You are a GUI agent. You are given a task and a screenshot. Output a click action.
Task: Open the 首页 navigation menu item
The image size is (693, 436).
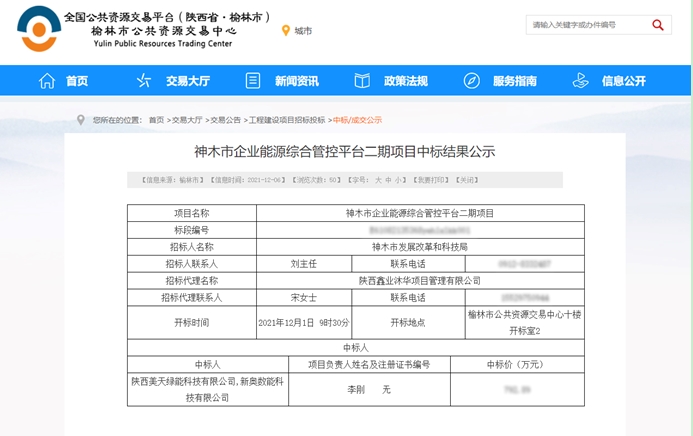pyautogui.click(x=77, y=81)
